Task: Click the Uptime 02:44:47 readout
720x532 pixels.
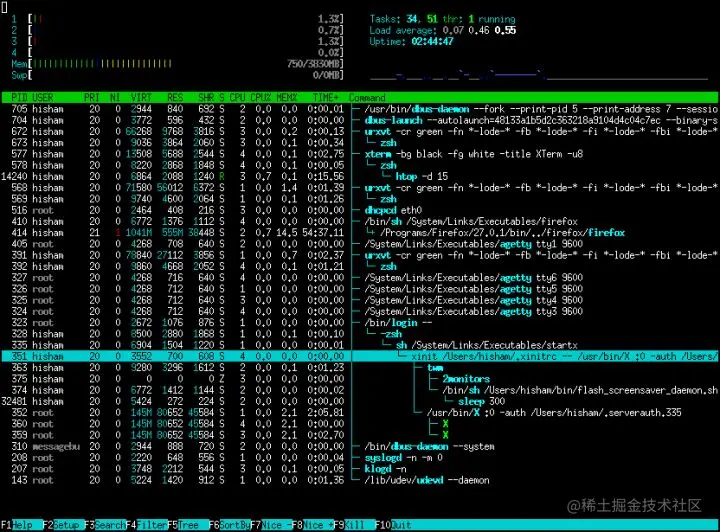Action: tap(411, 41)
